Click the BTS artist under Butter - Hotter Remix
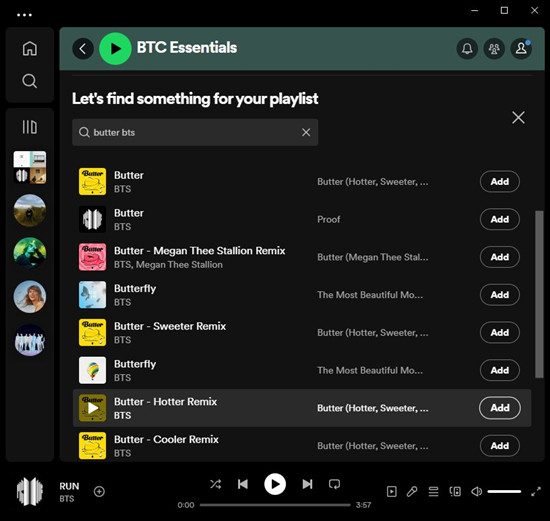This screenshot has width=550, height=521. click(x=122, y=415)
